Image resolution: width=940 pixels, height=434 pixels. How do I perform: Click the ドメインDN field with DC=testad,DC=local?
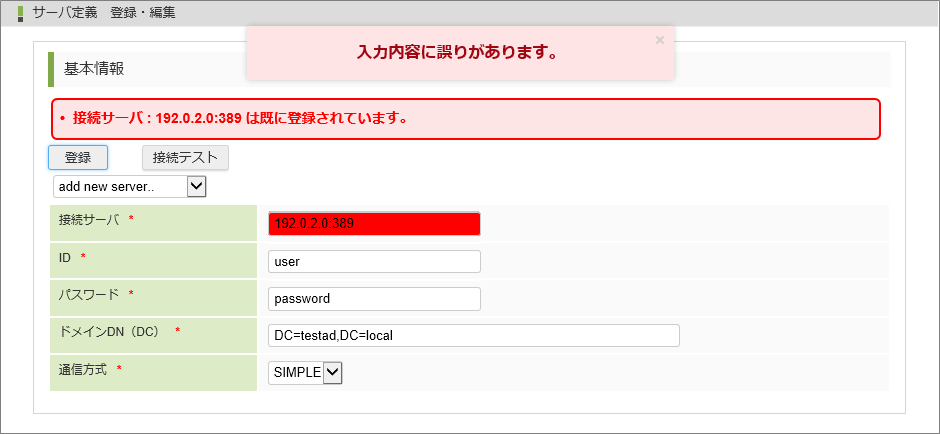pyautogui.click(x=474, y=335)
